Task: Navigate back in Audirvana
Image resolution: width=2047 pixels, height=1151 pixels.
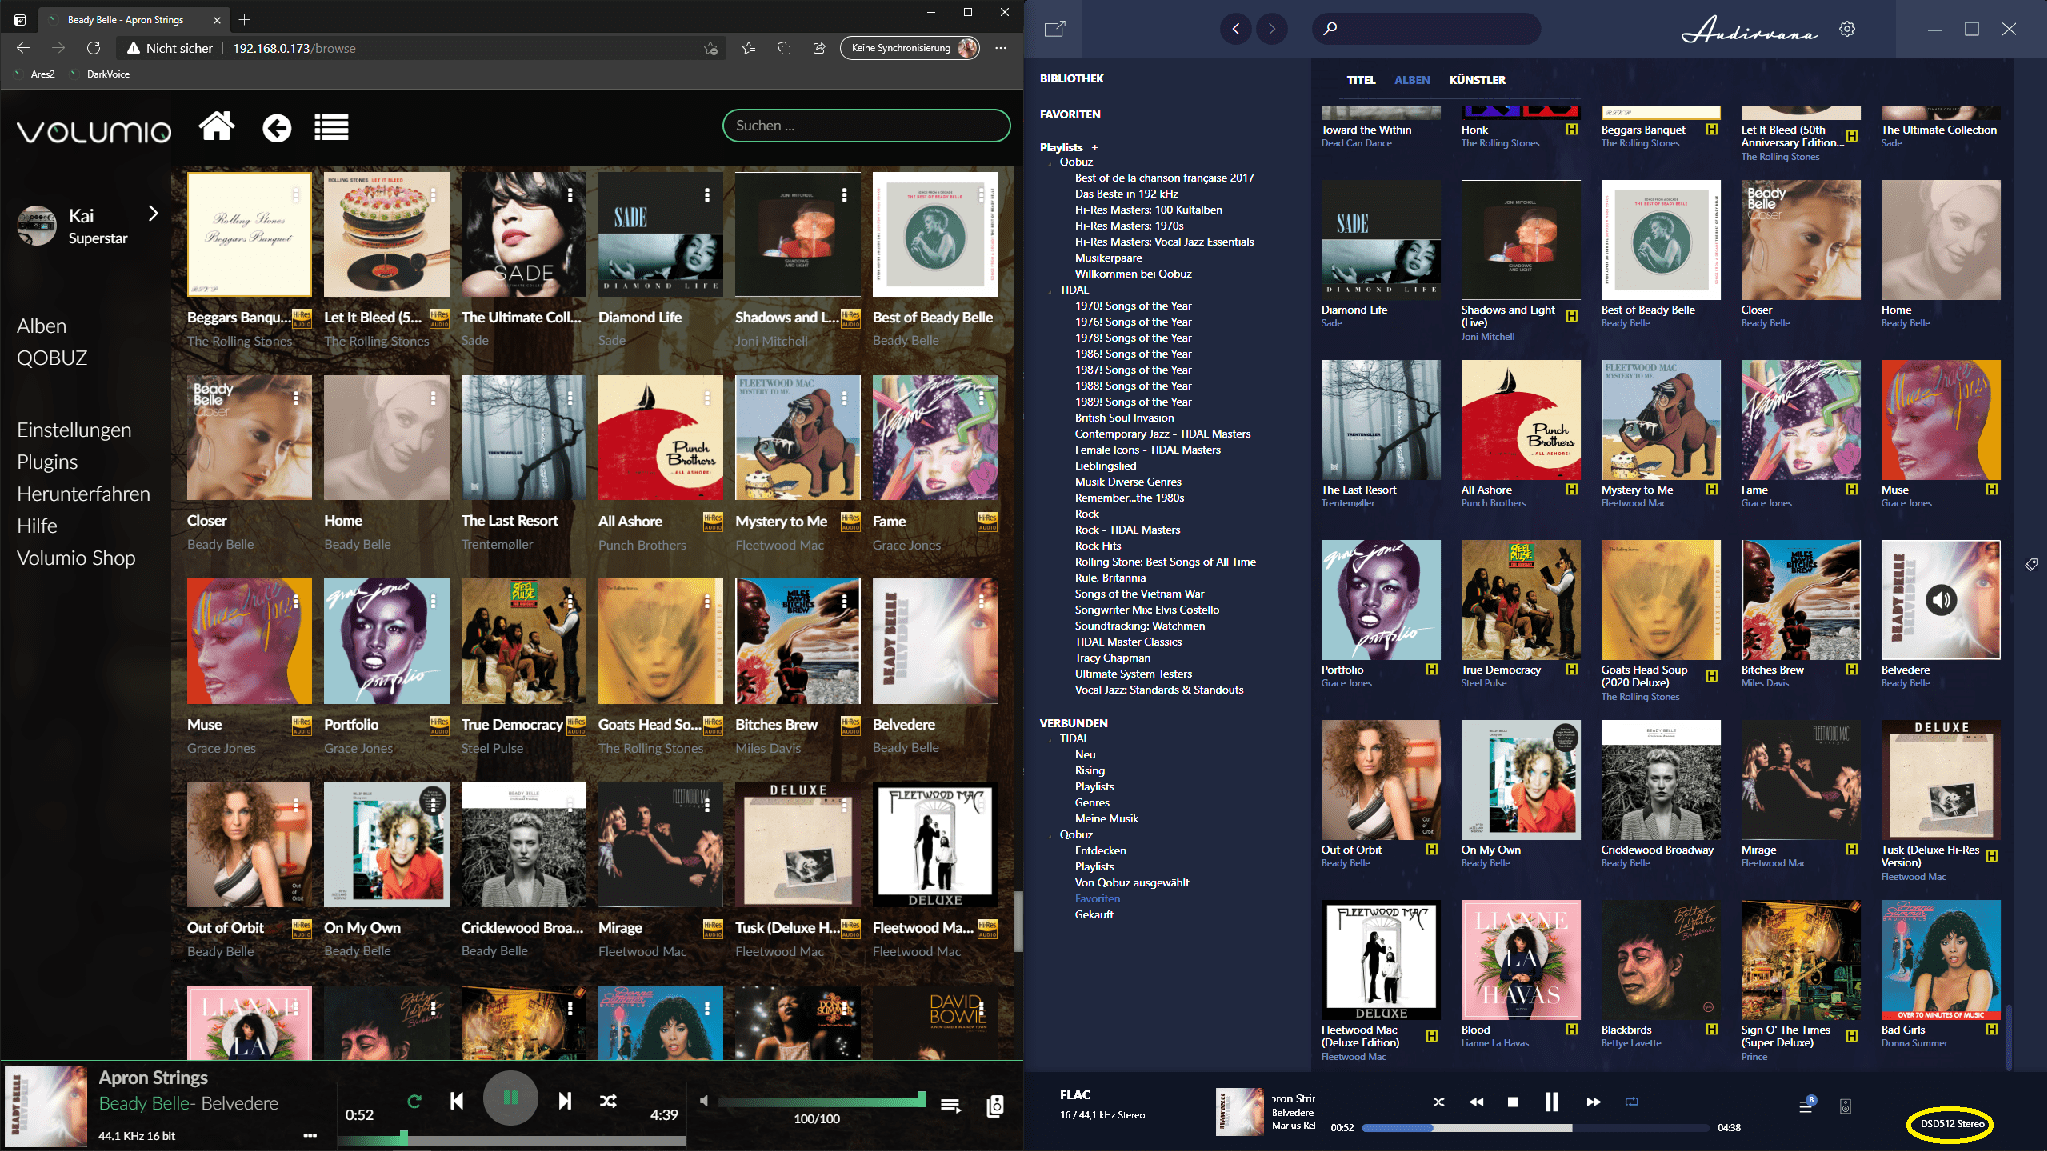Action: point(1235,29)
